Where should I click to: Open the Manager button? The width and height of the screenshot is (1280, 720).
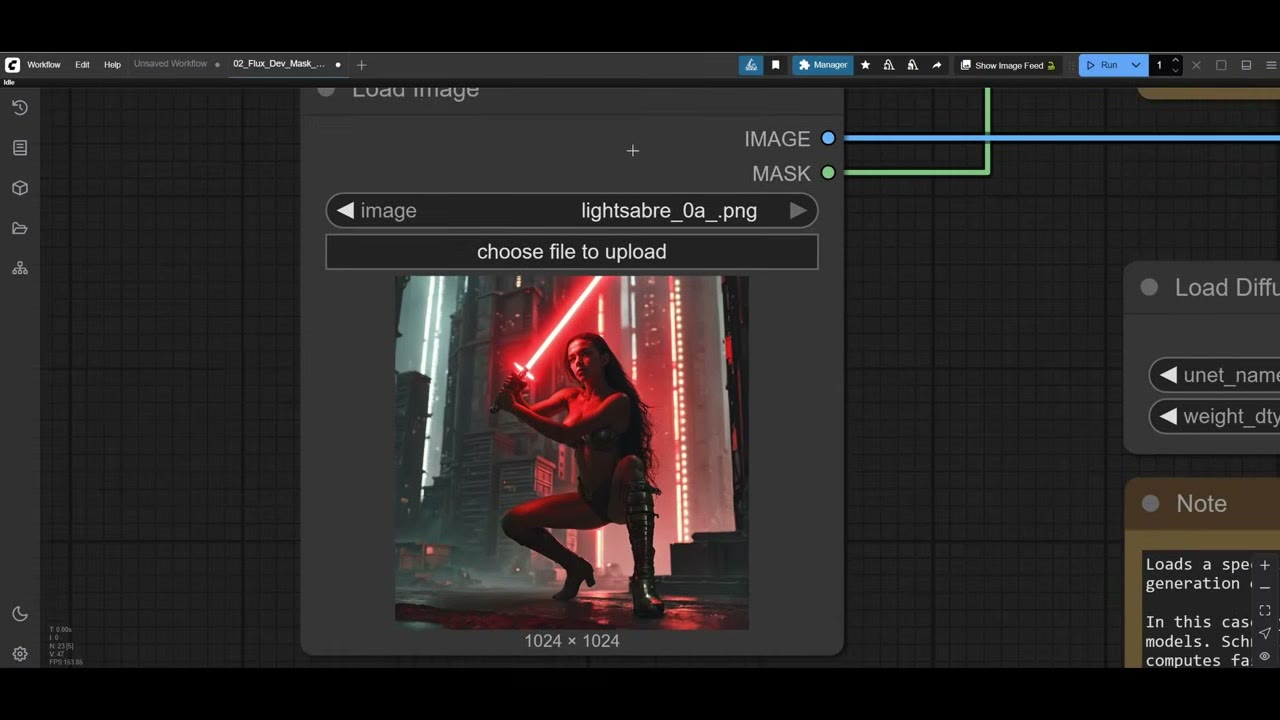tap(823, 65)
